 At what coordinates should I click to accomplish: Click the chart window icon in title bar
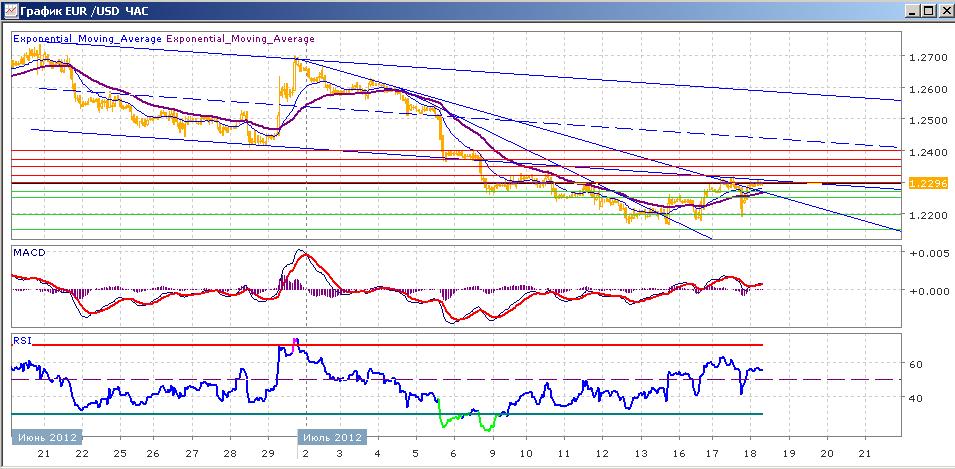tap(11, 10)
